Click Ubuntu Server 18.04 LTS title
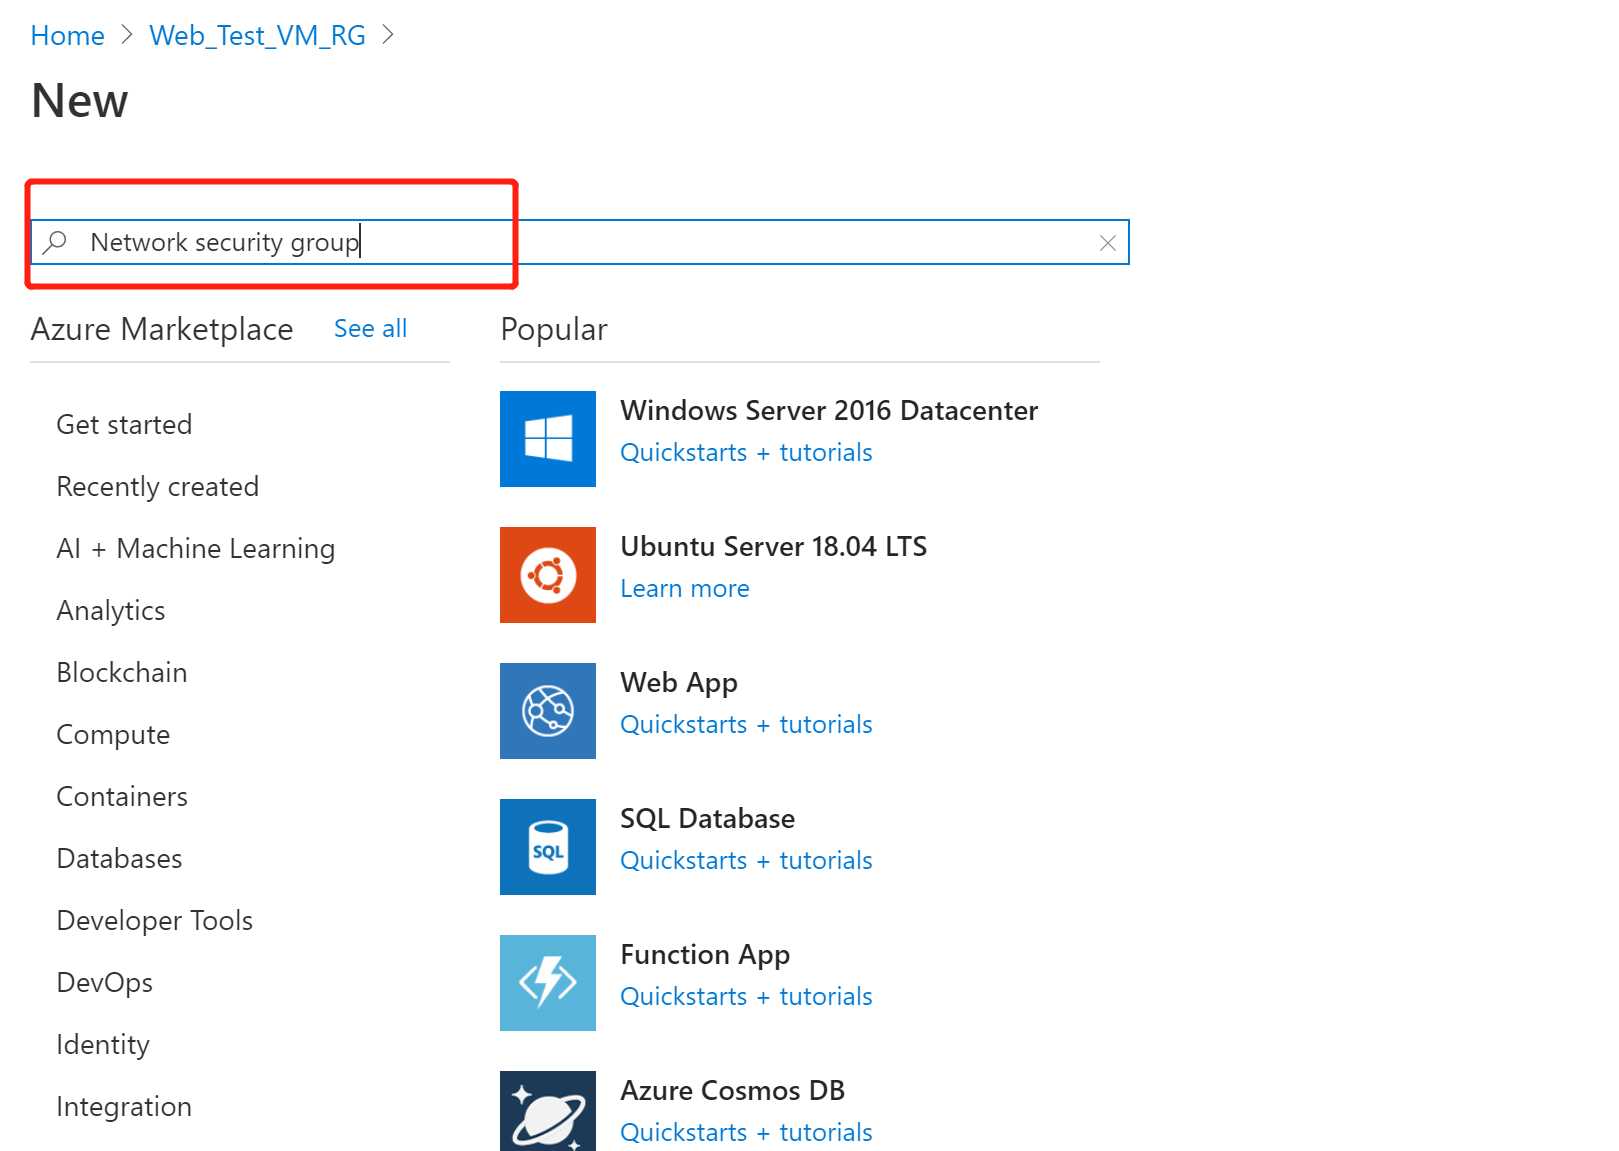This screenshot has height=1151, width=1619. point(774,547)
